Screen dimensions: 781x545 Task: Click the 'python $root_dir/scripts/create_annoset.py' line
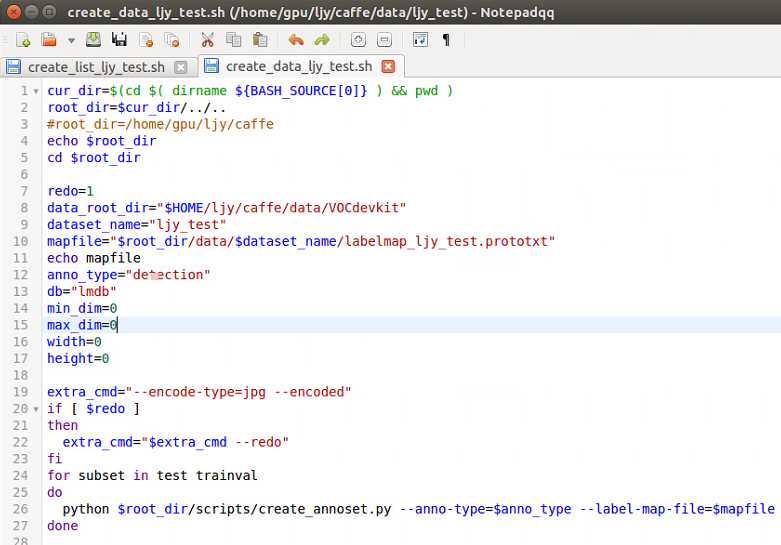(x=418, y=509)
